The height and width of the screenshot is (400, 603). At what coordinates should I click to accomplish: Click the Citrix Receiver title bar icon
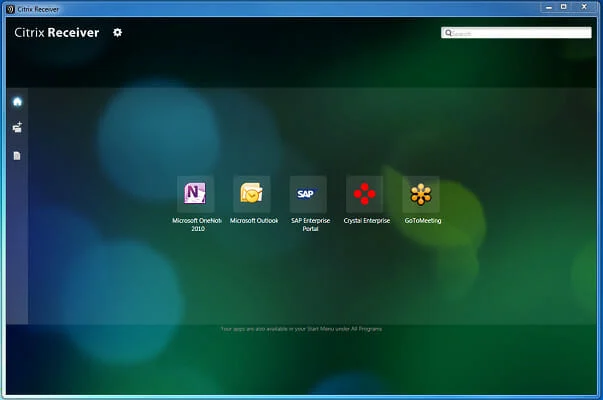click(10, 9)
